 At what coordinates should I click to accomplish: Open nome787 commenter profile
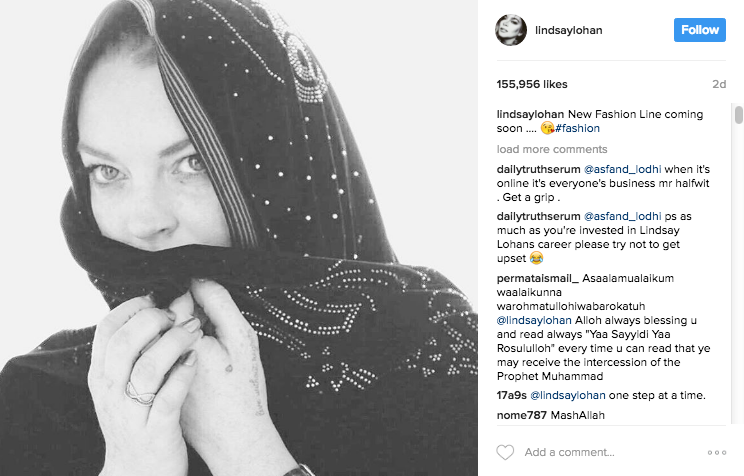[x=521, y=415]
